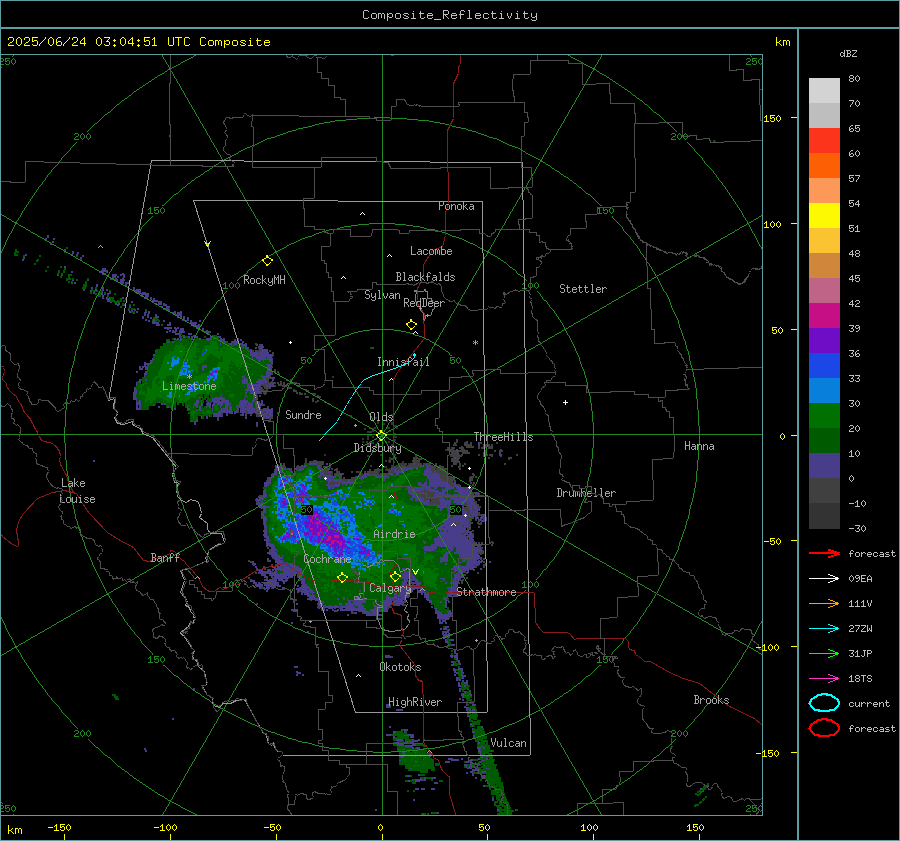Click the Hanna label
Viewport: 900px width, 841px height.
click(x=699, y=446)
